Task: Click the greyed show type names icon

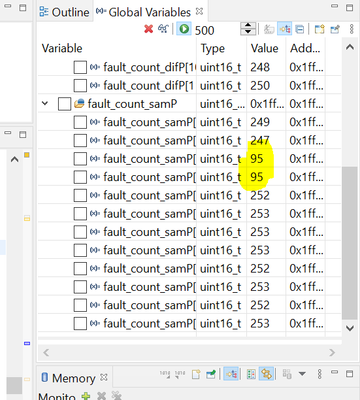Action: click(x=269, y=30)
